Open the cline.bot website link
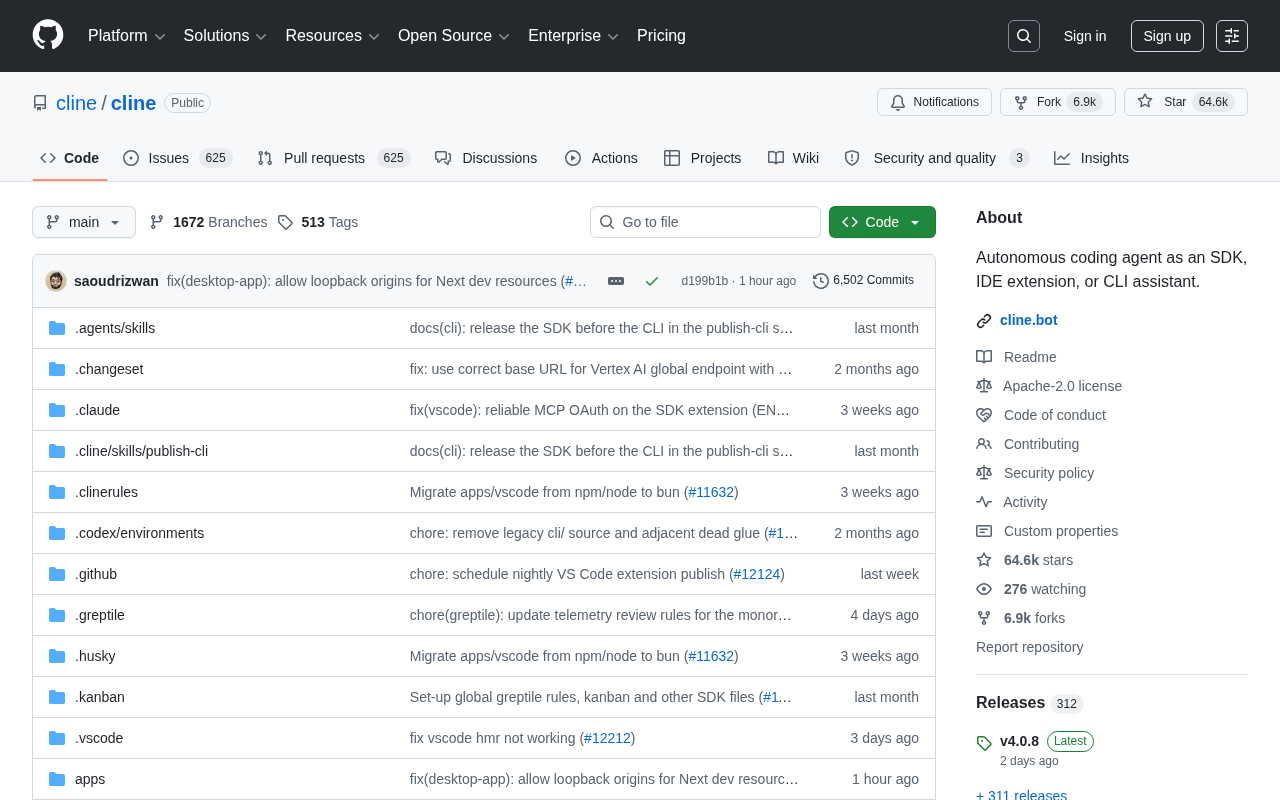This screenshot has height=800, width=1280. [1029, 321]
